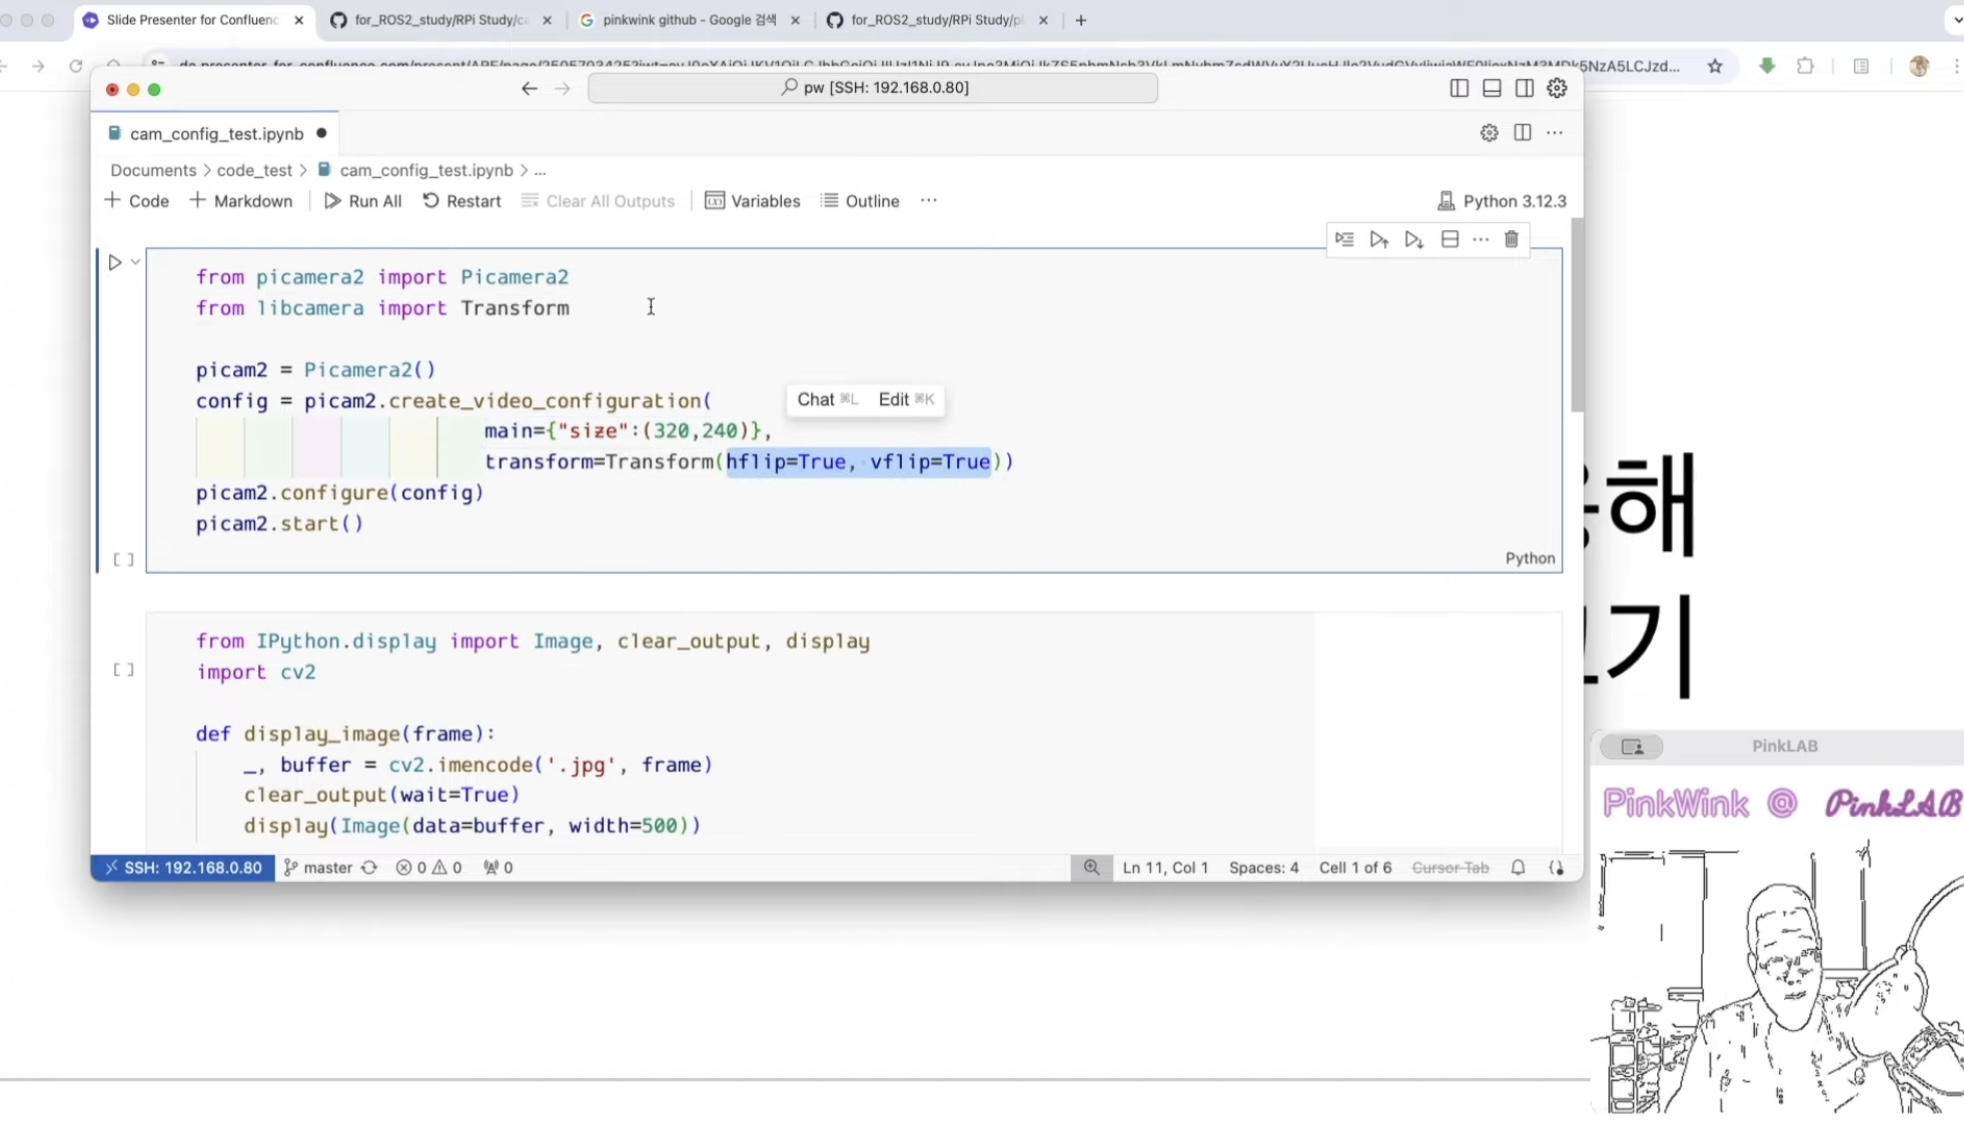The width and height of the screenshot is (1964, 1125).
Task: Click execute above cells icon
Action: [1379, 240]
